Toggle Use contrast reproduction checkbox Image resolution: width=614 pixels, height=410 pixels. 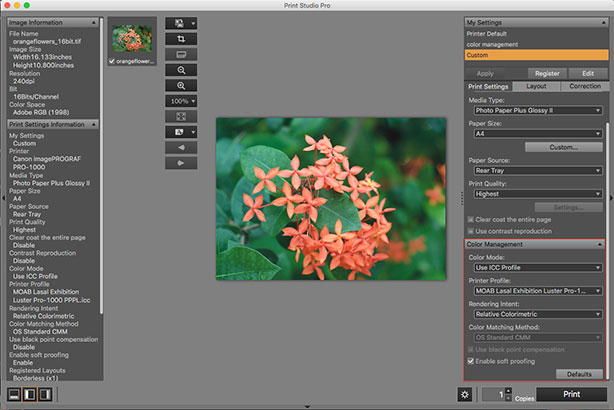pyautogui.click(x=471, y=231)
